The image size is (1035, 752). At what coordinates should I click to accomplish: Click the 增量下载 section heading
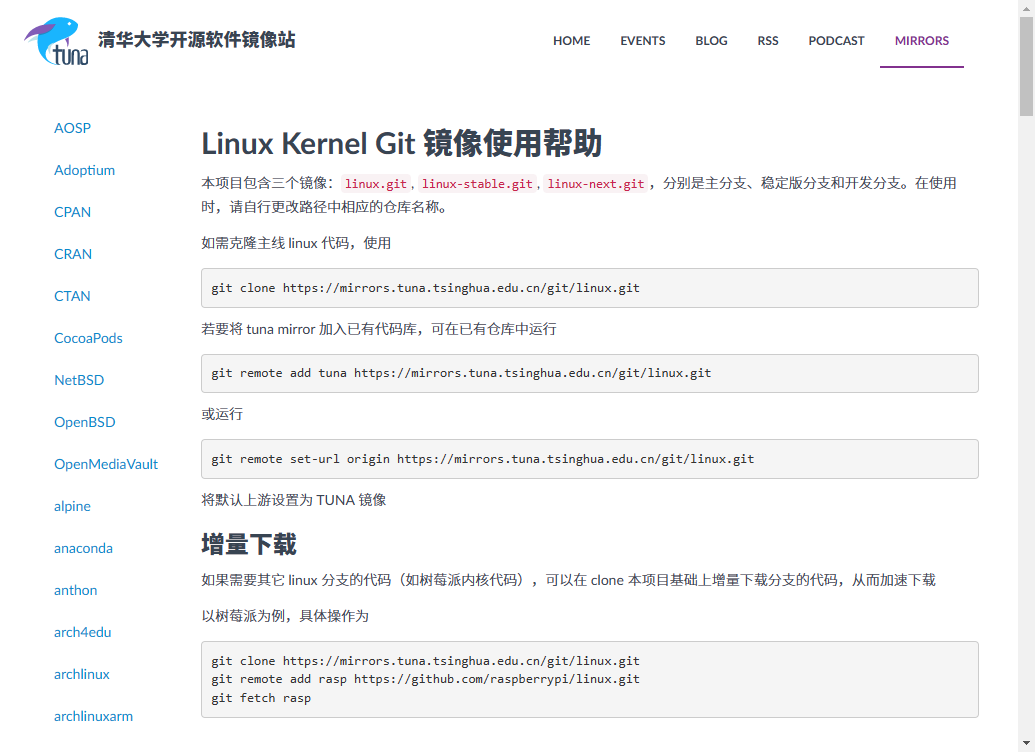[249, 545]
